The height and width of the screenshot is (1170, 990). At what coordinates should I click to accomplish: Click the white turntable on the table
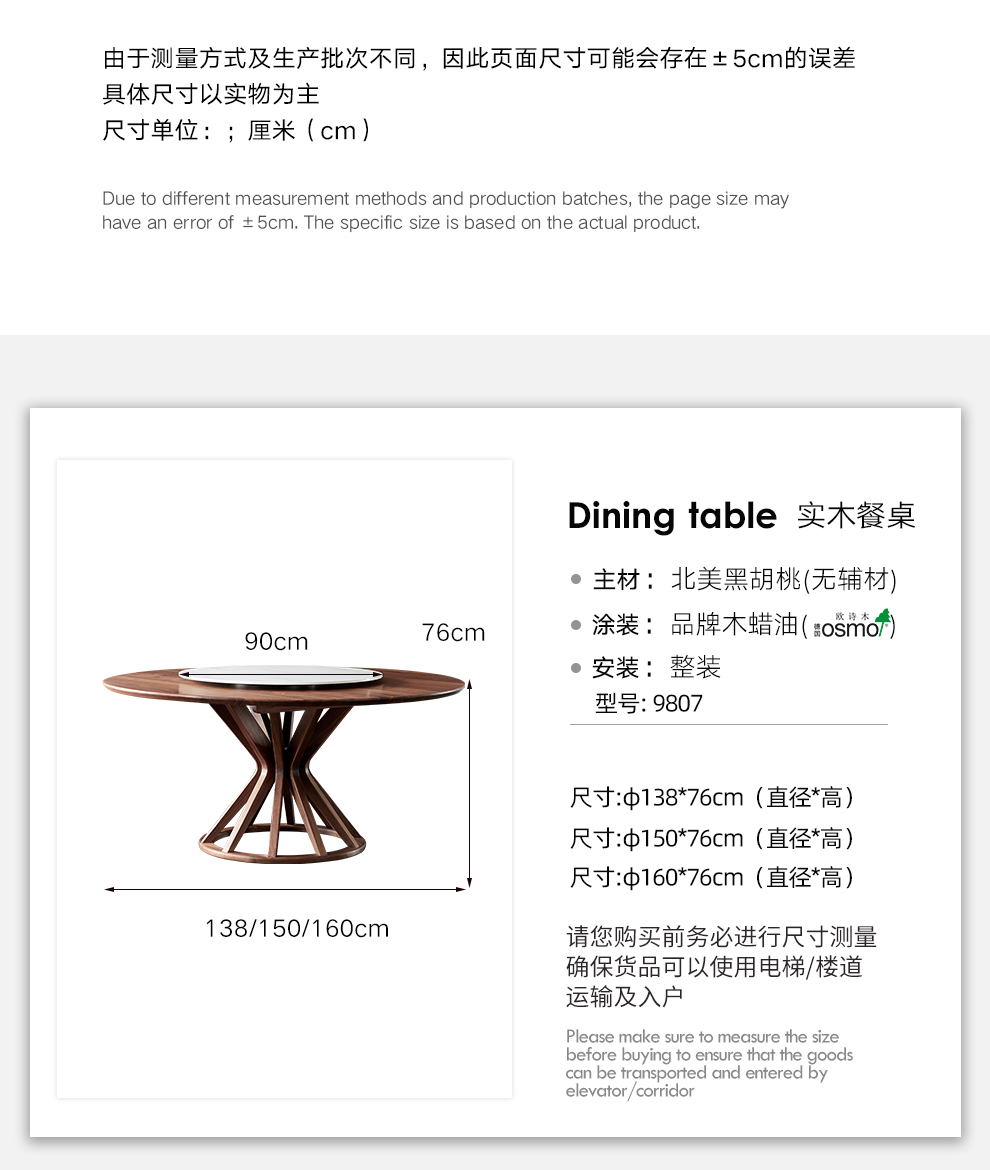click(280, 676)
